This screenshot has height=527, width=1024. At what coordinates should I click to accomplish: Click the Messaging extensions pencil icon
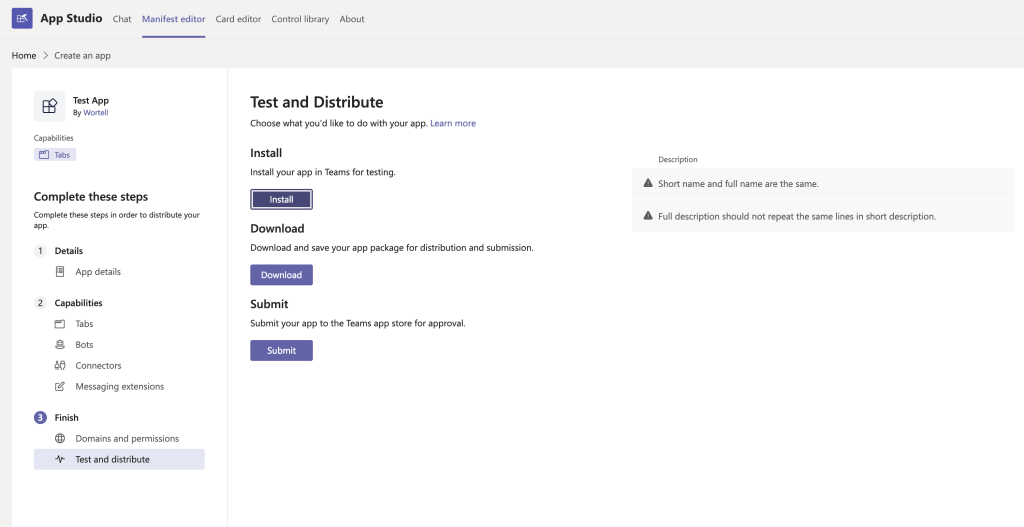(60, 387)
